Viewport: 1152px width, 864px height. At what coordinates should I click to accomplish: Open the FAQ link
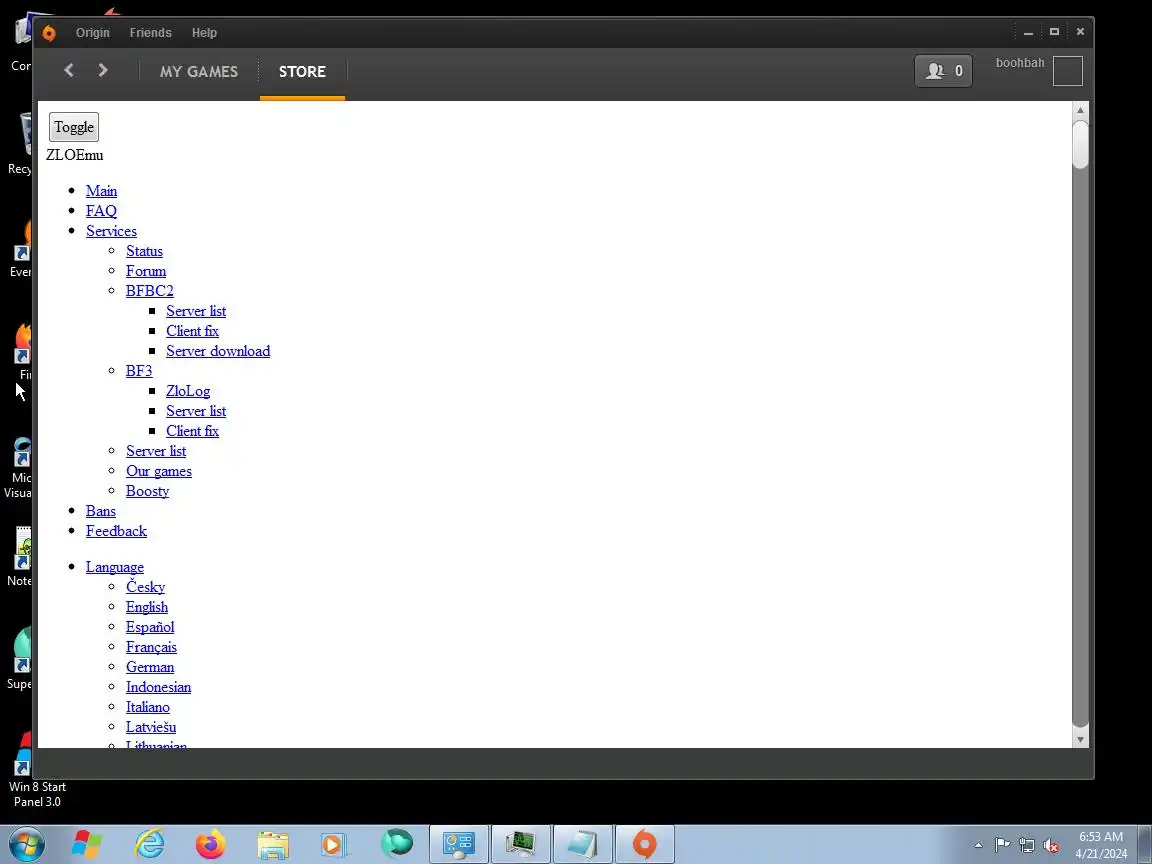point(101,211)
